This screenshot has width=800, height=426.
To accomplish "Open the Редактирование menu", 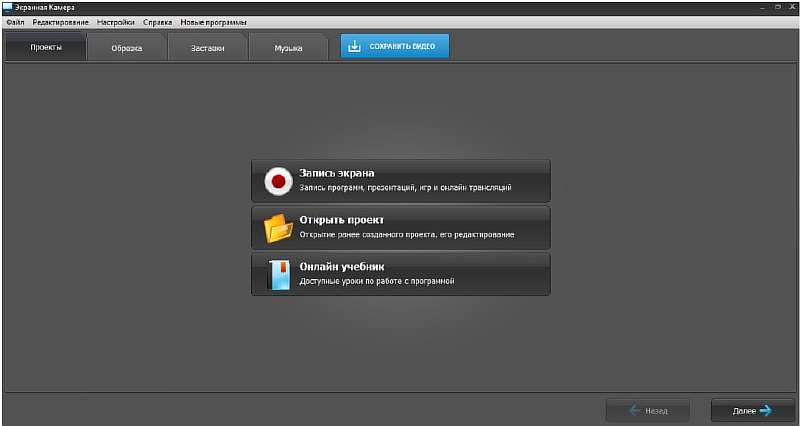I will coord(60,22).
